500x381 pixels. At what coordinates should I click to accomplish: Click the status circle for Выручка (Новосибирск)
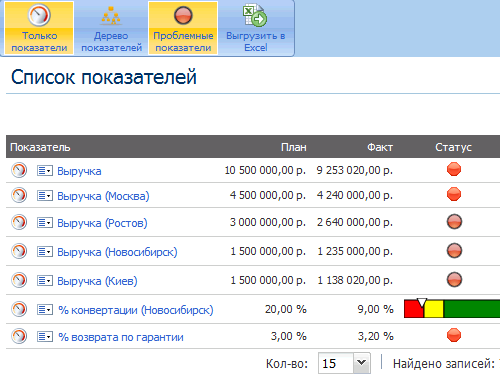(x=454, y=251)
